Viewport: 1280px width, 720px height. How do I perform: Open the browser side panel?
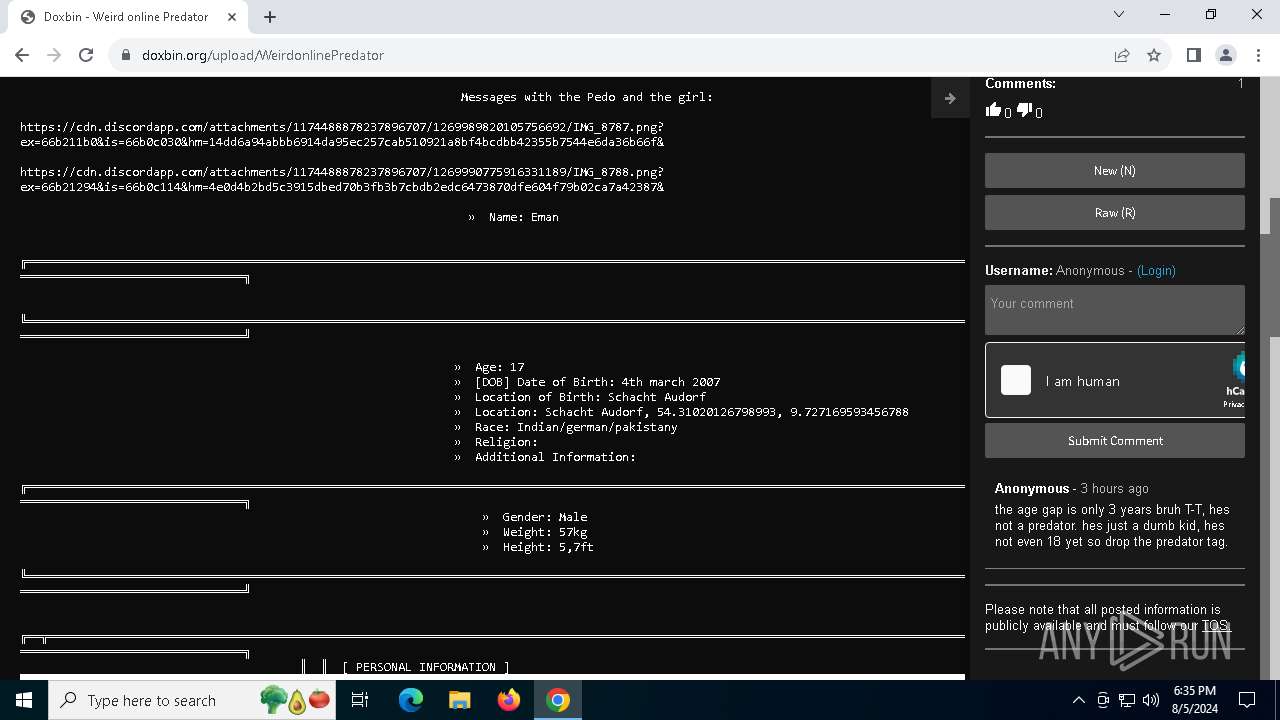coord(1193,55)
